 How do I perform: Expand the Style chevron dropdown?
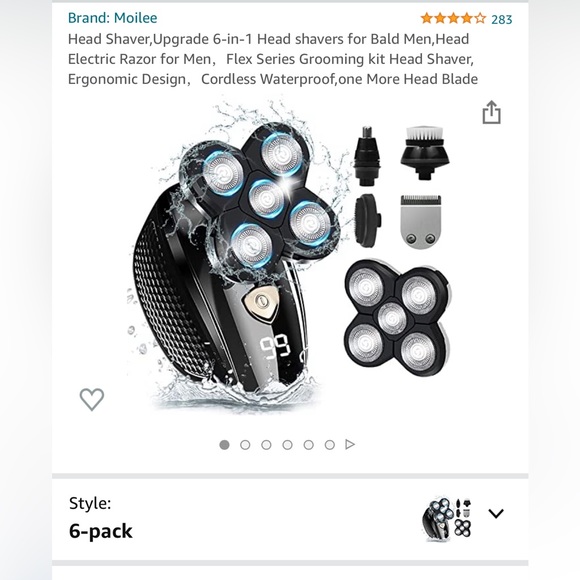[x=496, y=513]
